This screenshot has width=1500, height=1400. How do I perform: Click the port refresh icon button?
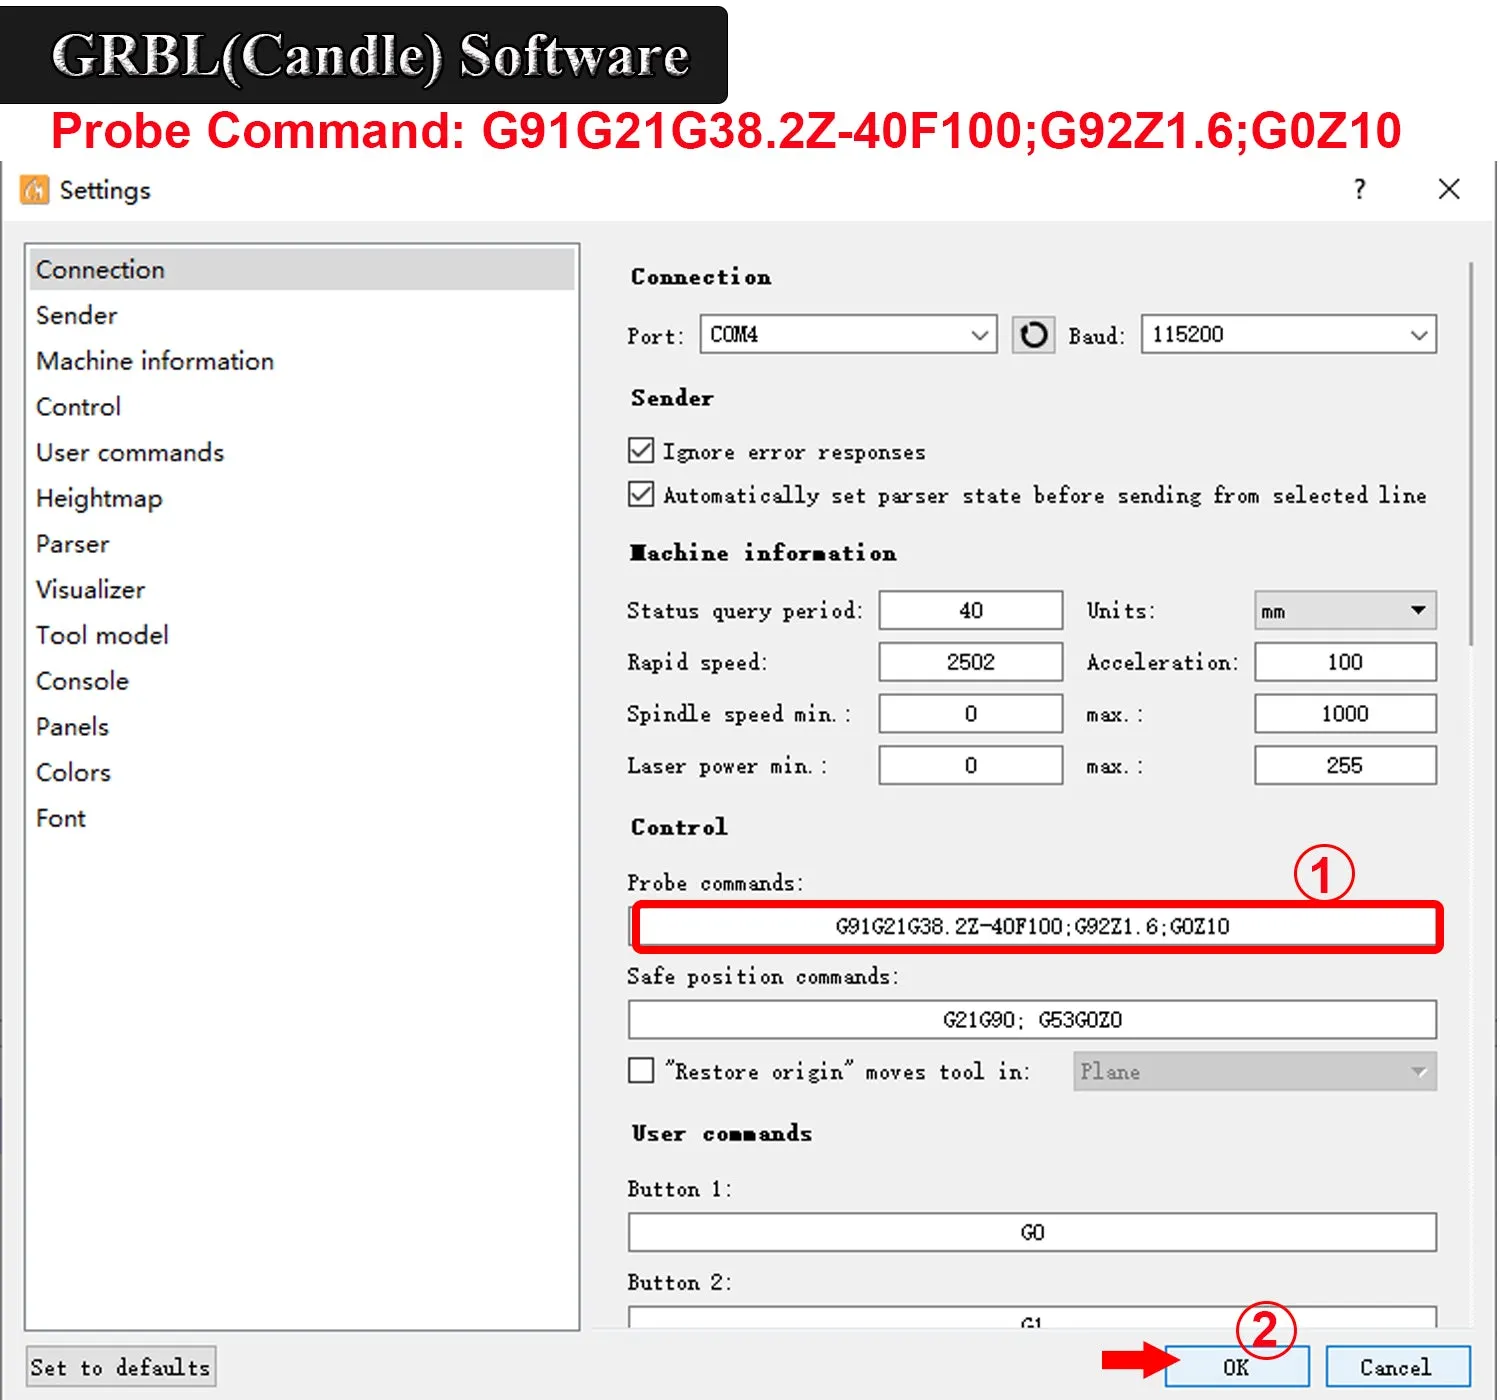pos(1033,335)
